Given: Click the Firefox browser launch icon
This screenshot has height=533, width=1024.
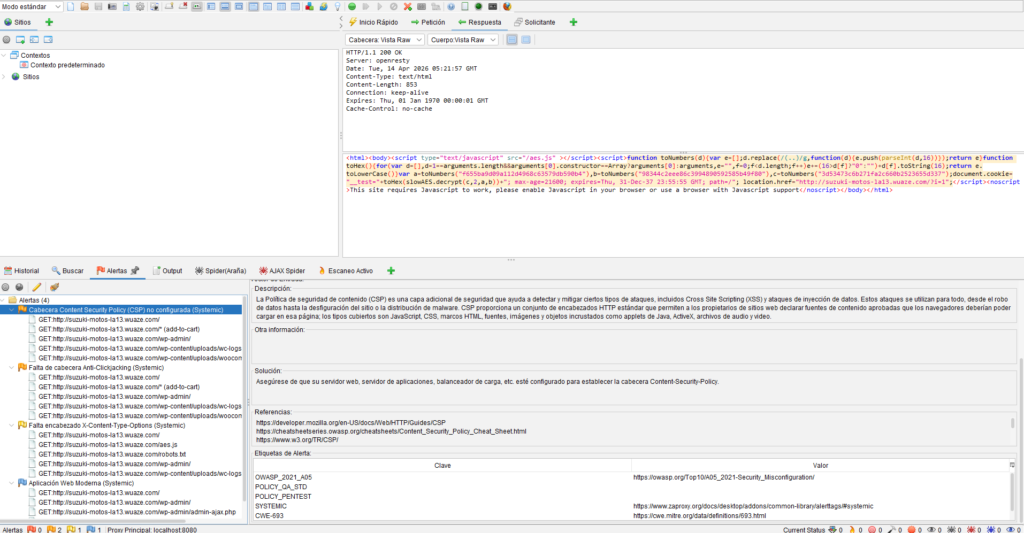Looking at the screenshot, I should (x=507, y=7).
